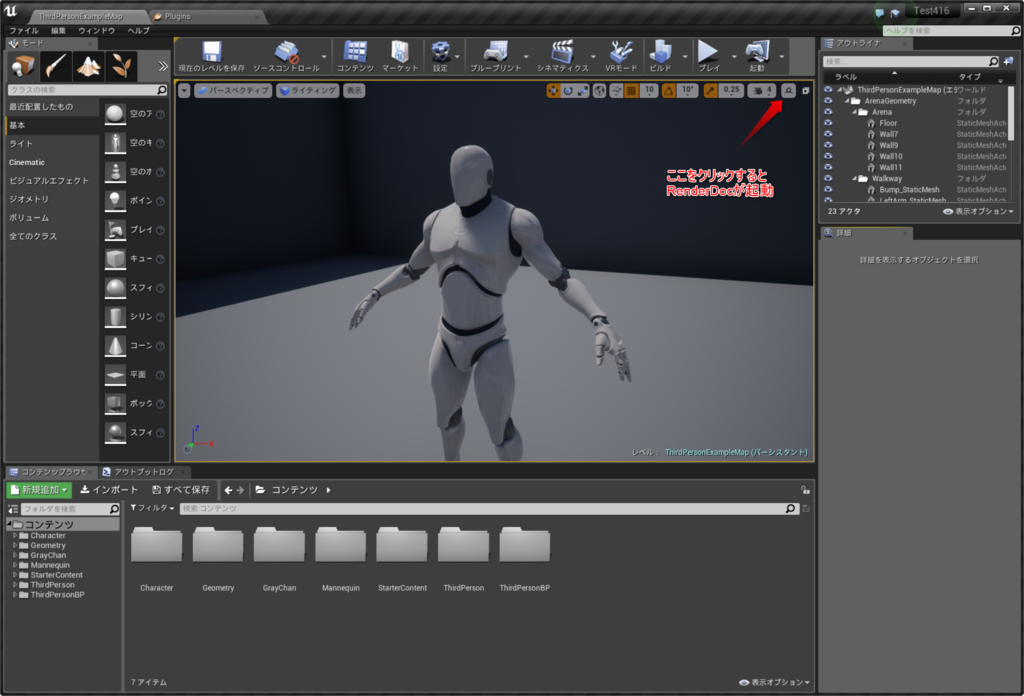The height and width of the screenshot is (696, 1024).
Task: Hide the Floor actor in the outliner
Action: coord(827,123)
